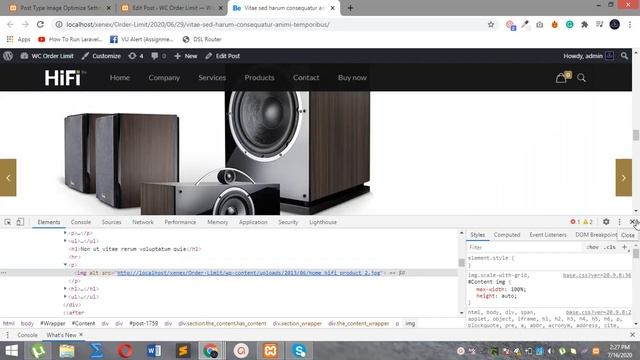Open the image src URL link in Elements panel
The width and height of the screenshot is (640, 360).
[249, 273]
